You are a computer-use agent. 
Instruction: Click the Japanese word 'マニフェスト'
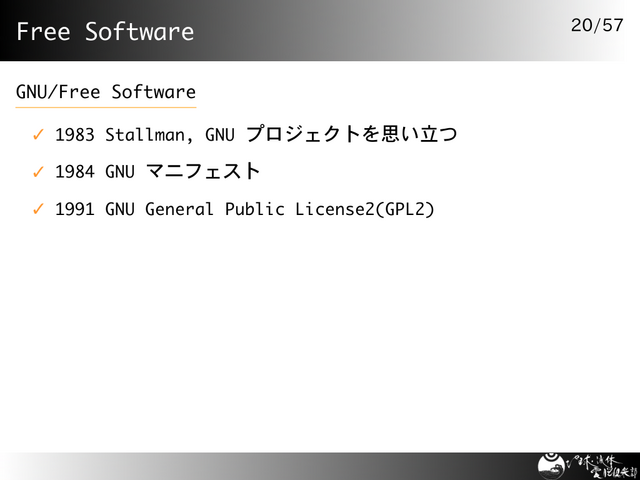point(203,172)
